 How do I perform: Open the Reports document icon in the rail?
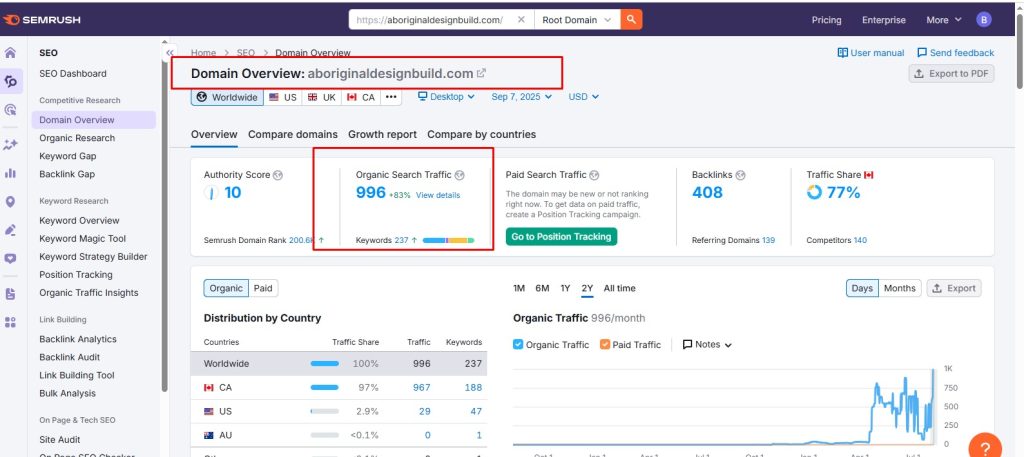10,294
